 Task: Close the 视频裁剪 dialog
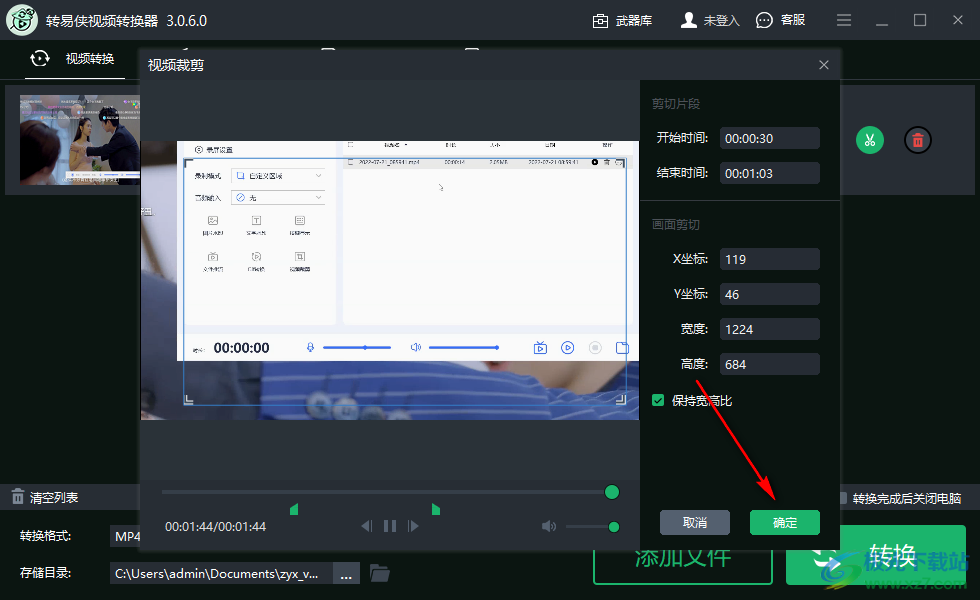(824, 65)
